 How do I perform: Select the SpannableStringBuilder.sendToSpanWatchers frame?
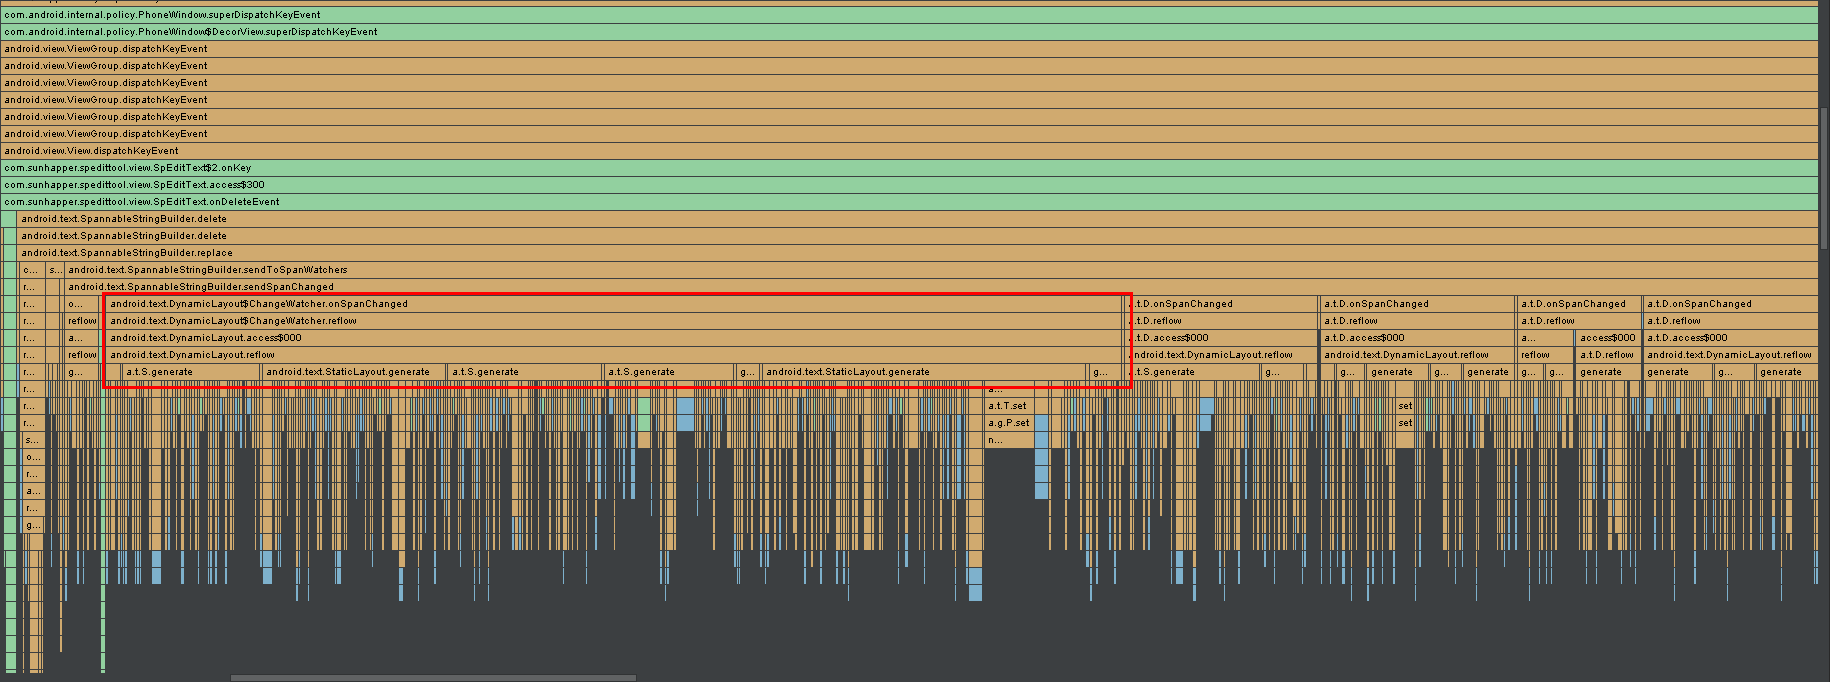(941, 270)
